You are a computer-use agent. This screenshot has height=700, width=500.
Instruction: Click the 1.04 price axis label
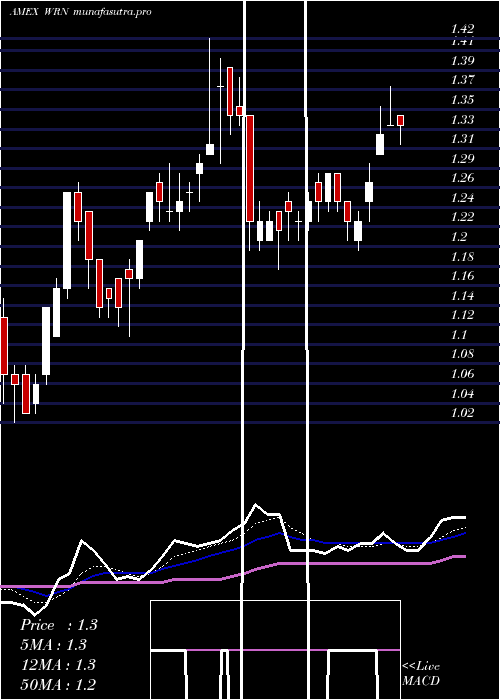(462, 393)
